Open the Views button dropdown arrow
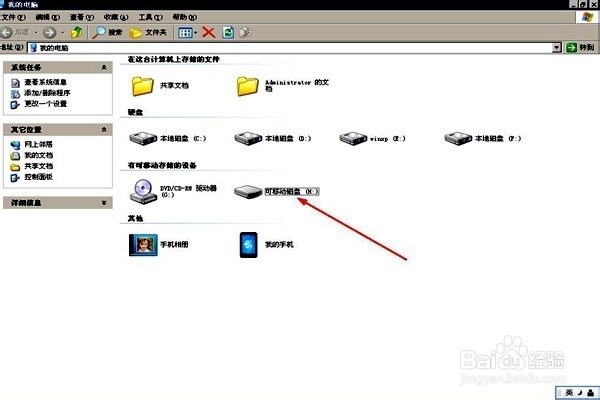 (196, 33)
